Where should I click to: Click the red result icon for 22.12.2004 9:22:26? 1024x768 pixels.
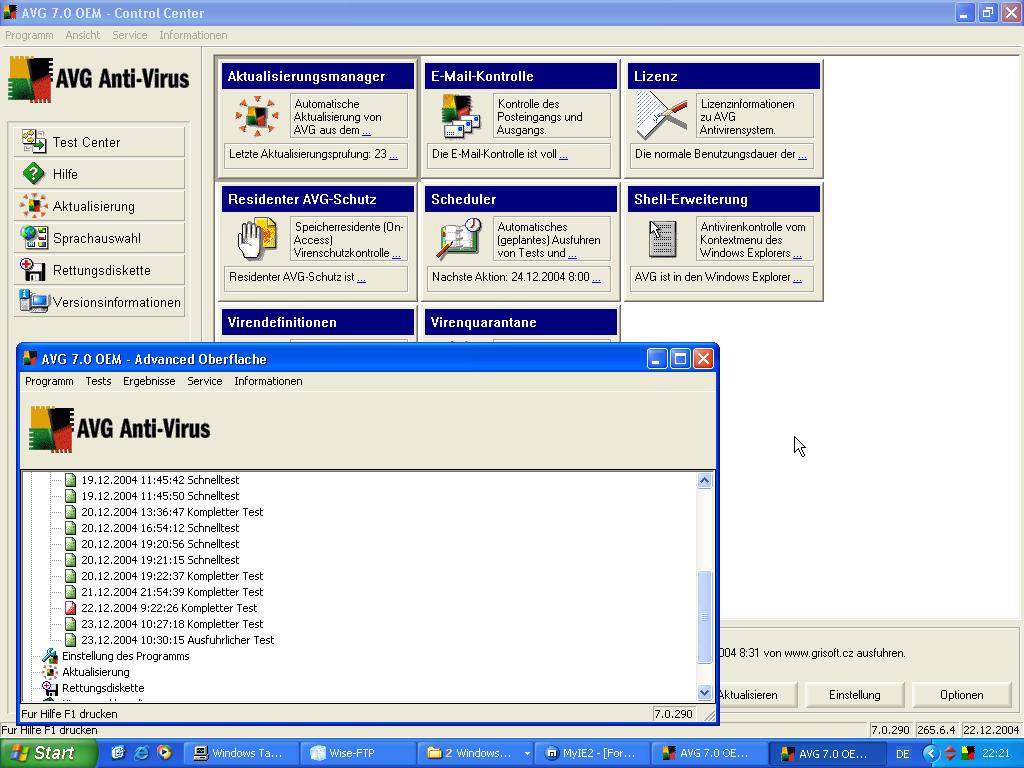(x=71, y=608)
